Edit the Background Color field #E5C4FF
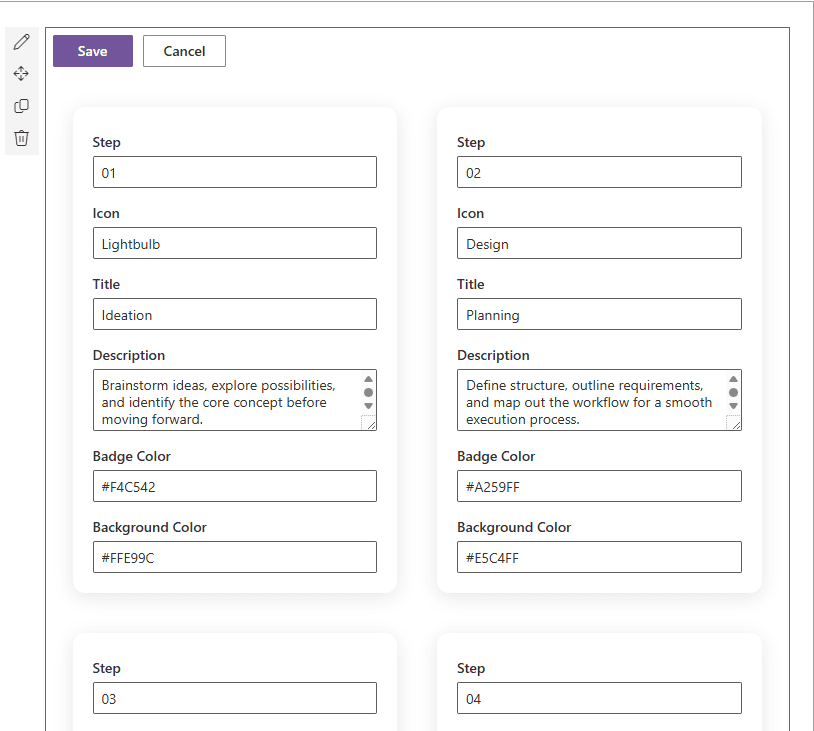The image size is (814, 731). (x=598, y=557)
